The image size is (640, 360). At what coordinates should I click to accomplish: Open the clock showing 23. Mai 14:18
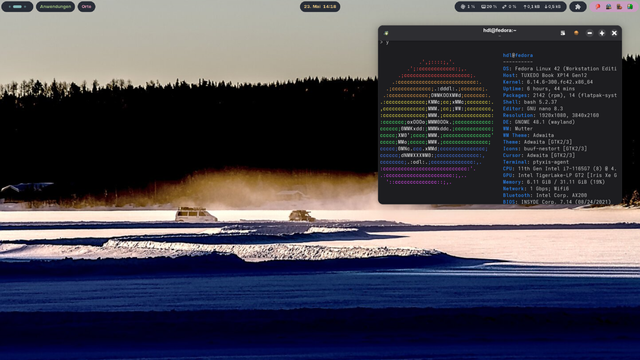click(320, 7)
